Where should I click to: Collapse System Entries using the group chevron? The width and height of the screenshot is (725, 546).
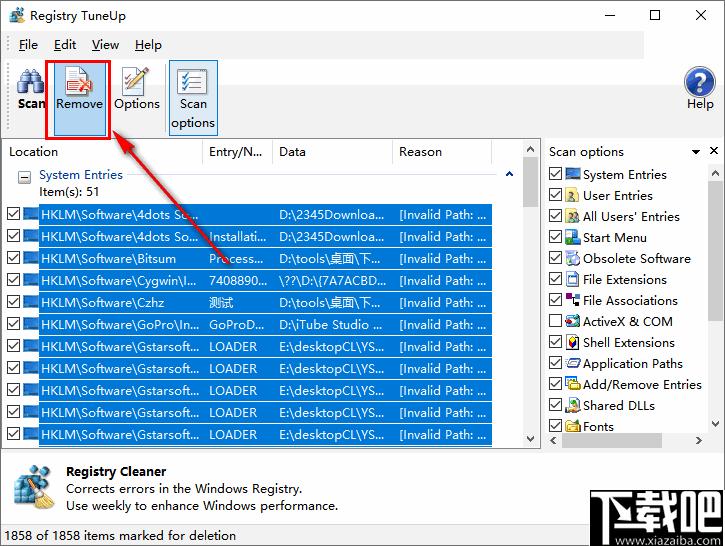(x=509, y=174)
